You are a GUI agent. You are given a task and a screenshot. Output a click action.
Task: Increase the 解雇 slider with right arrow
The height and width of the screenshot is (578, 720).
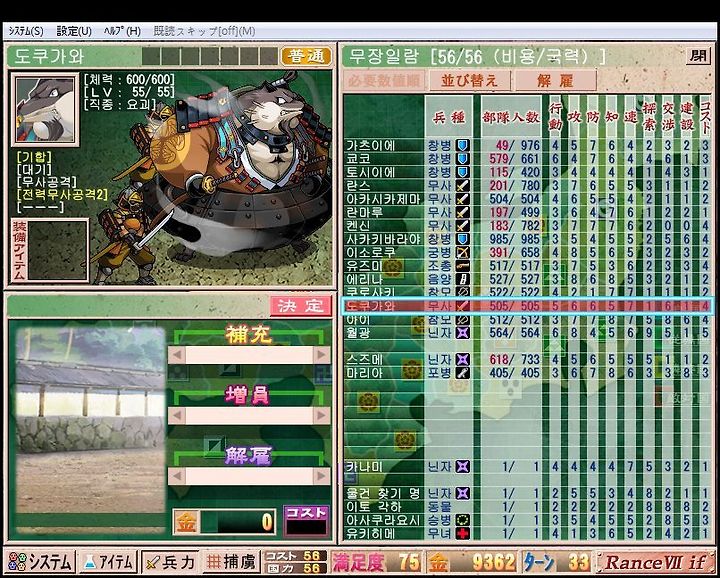click(x=322, y=476)
